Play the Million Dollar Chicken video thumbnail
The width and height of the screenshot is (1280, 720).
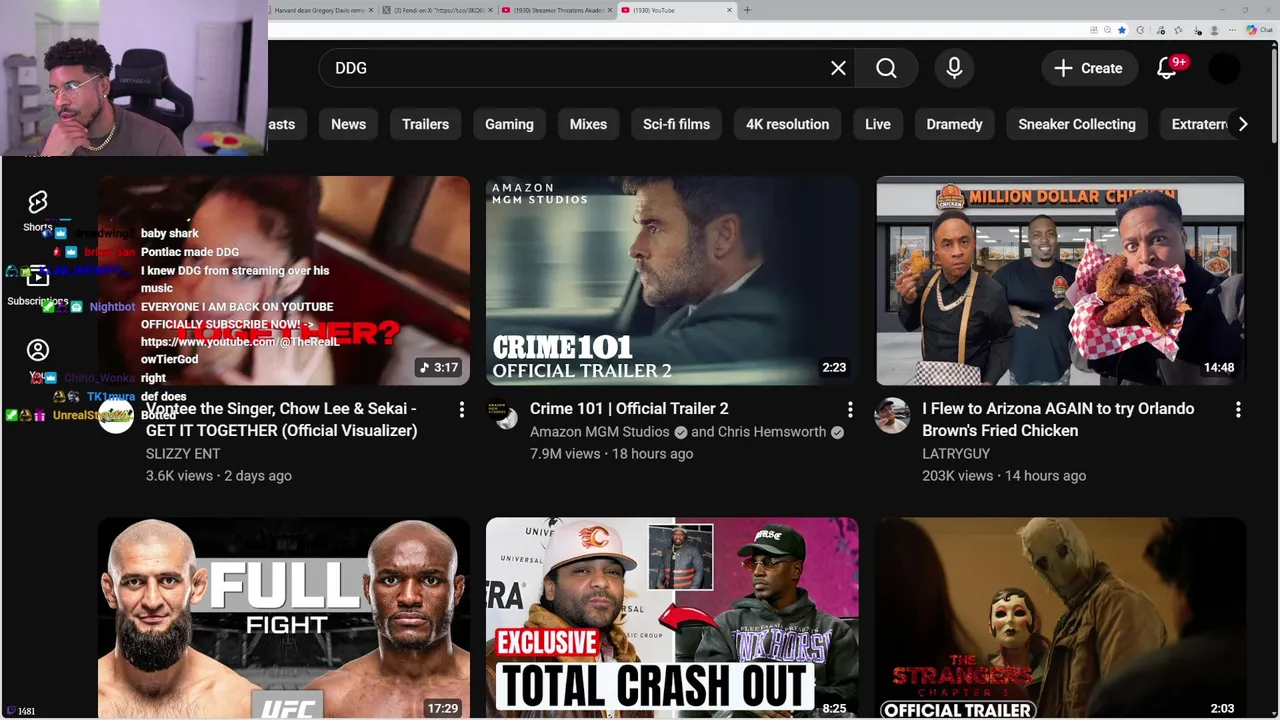click(1060, 281)
